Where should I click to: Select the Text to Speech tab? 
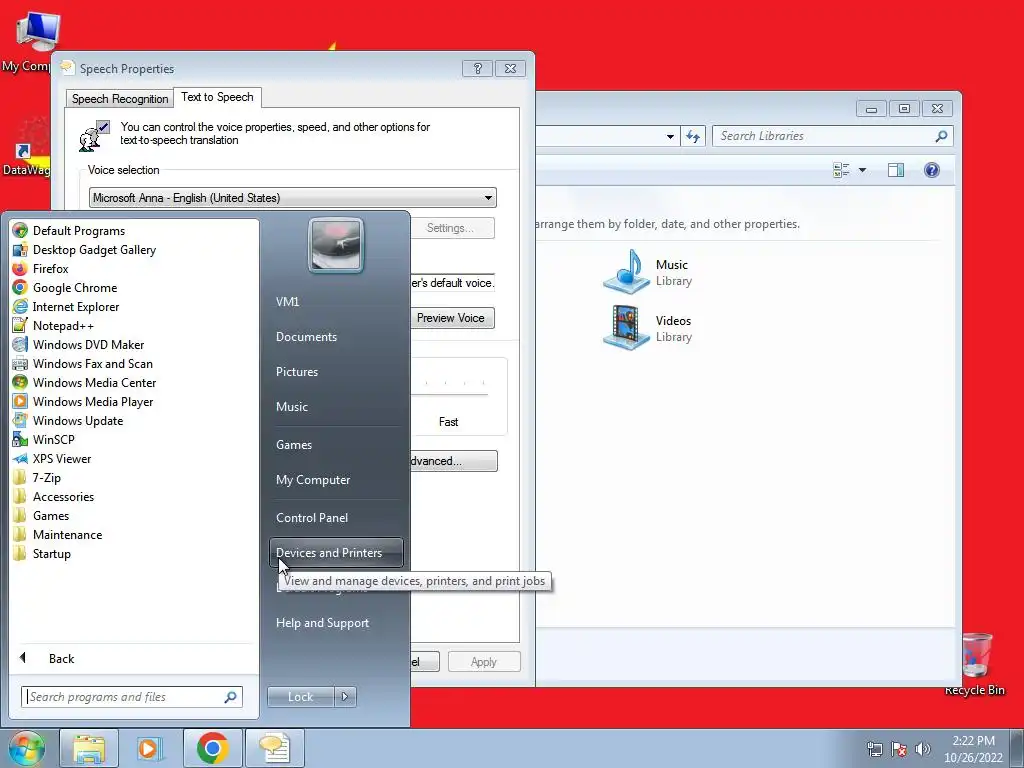[217, 97]
